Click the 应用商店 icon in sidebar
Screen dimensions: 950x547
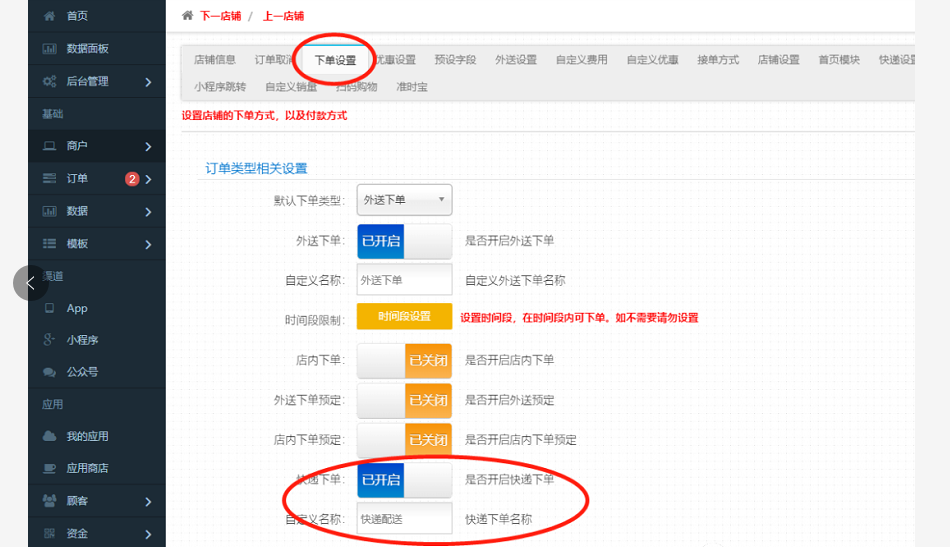49,469
